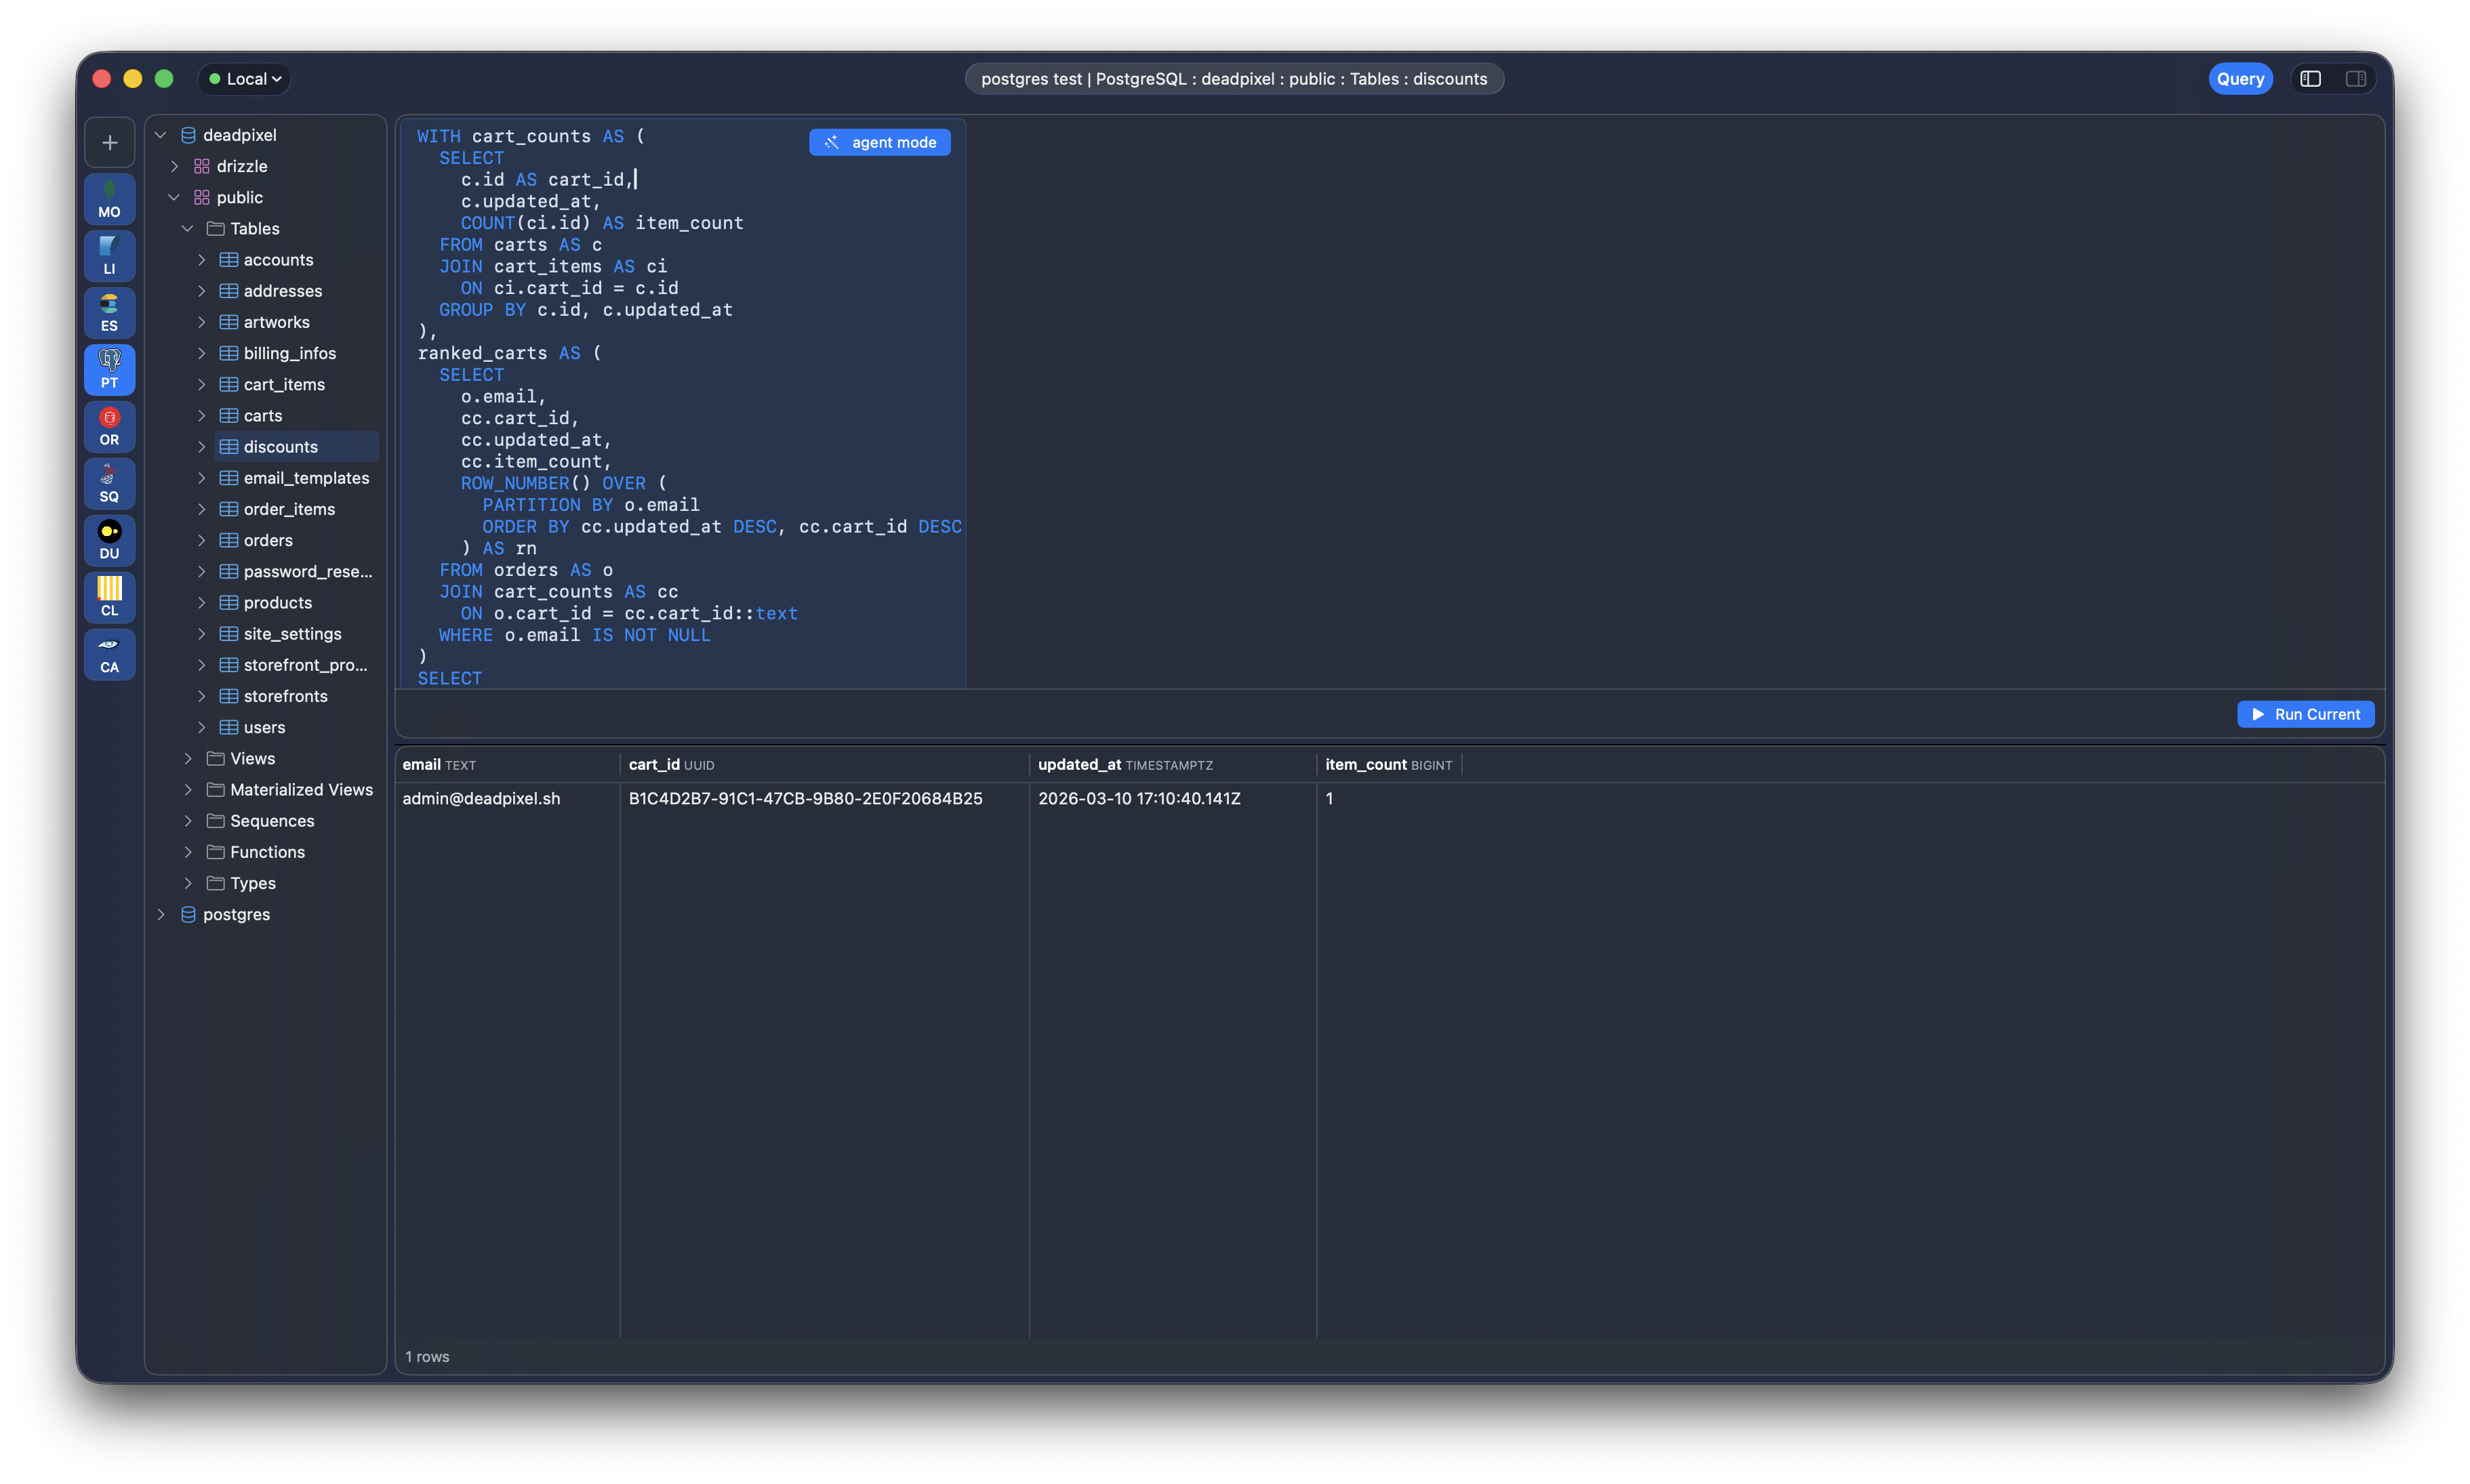Click the cart_id column header

(x=824, y=764)
